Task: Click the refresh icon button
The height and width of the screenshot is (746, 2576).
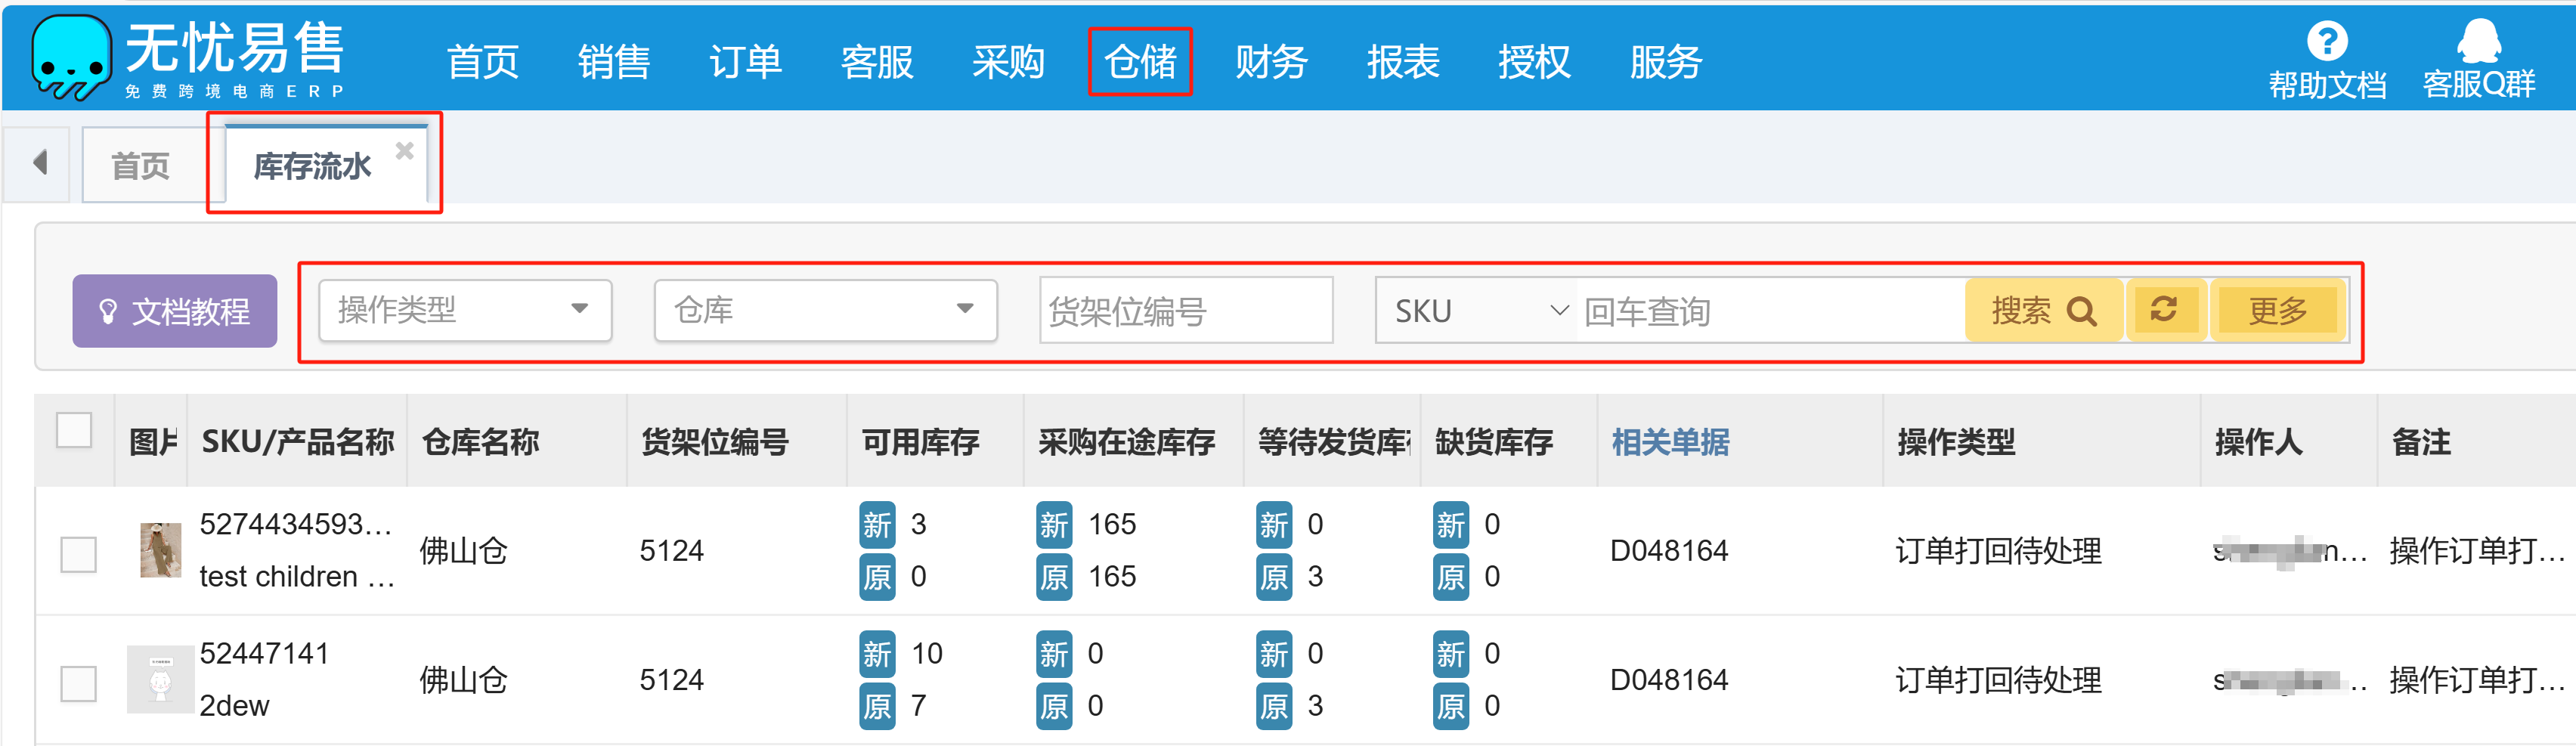Action: (x=2164, y=311)
